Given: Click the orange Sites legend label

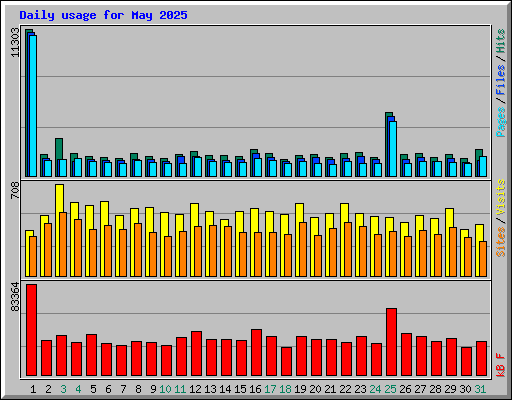Looking at the screenshot, I should [x=500, y=242].
